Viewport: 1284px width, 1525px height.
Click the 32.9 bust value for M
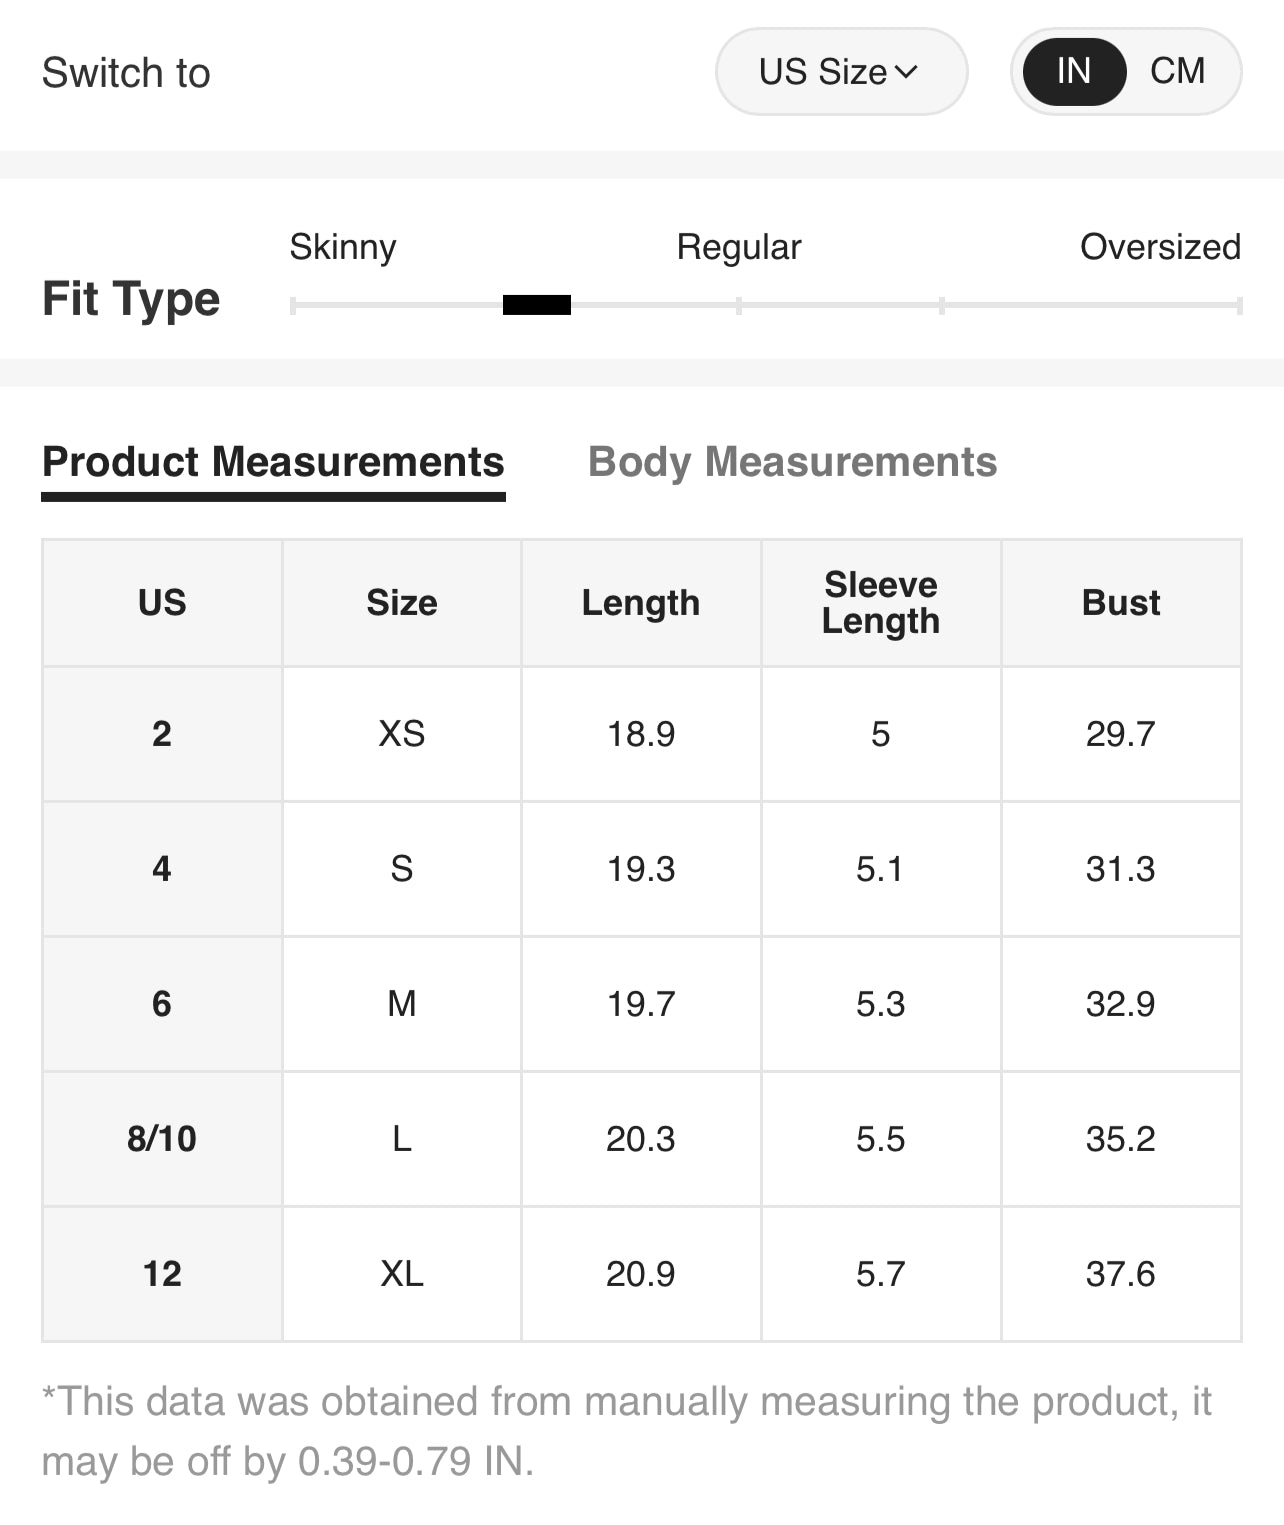pyautogui.click(x=1121, y=1004)
